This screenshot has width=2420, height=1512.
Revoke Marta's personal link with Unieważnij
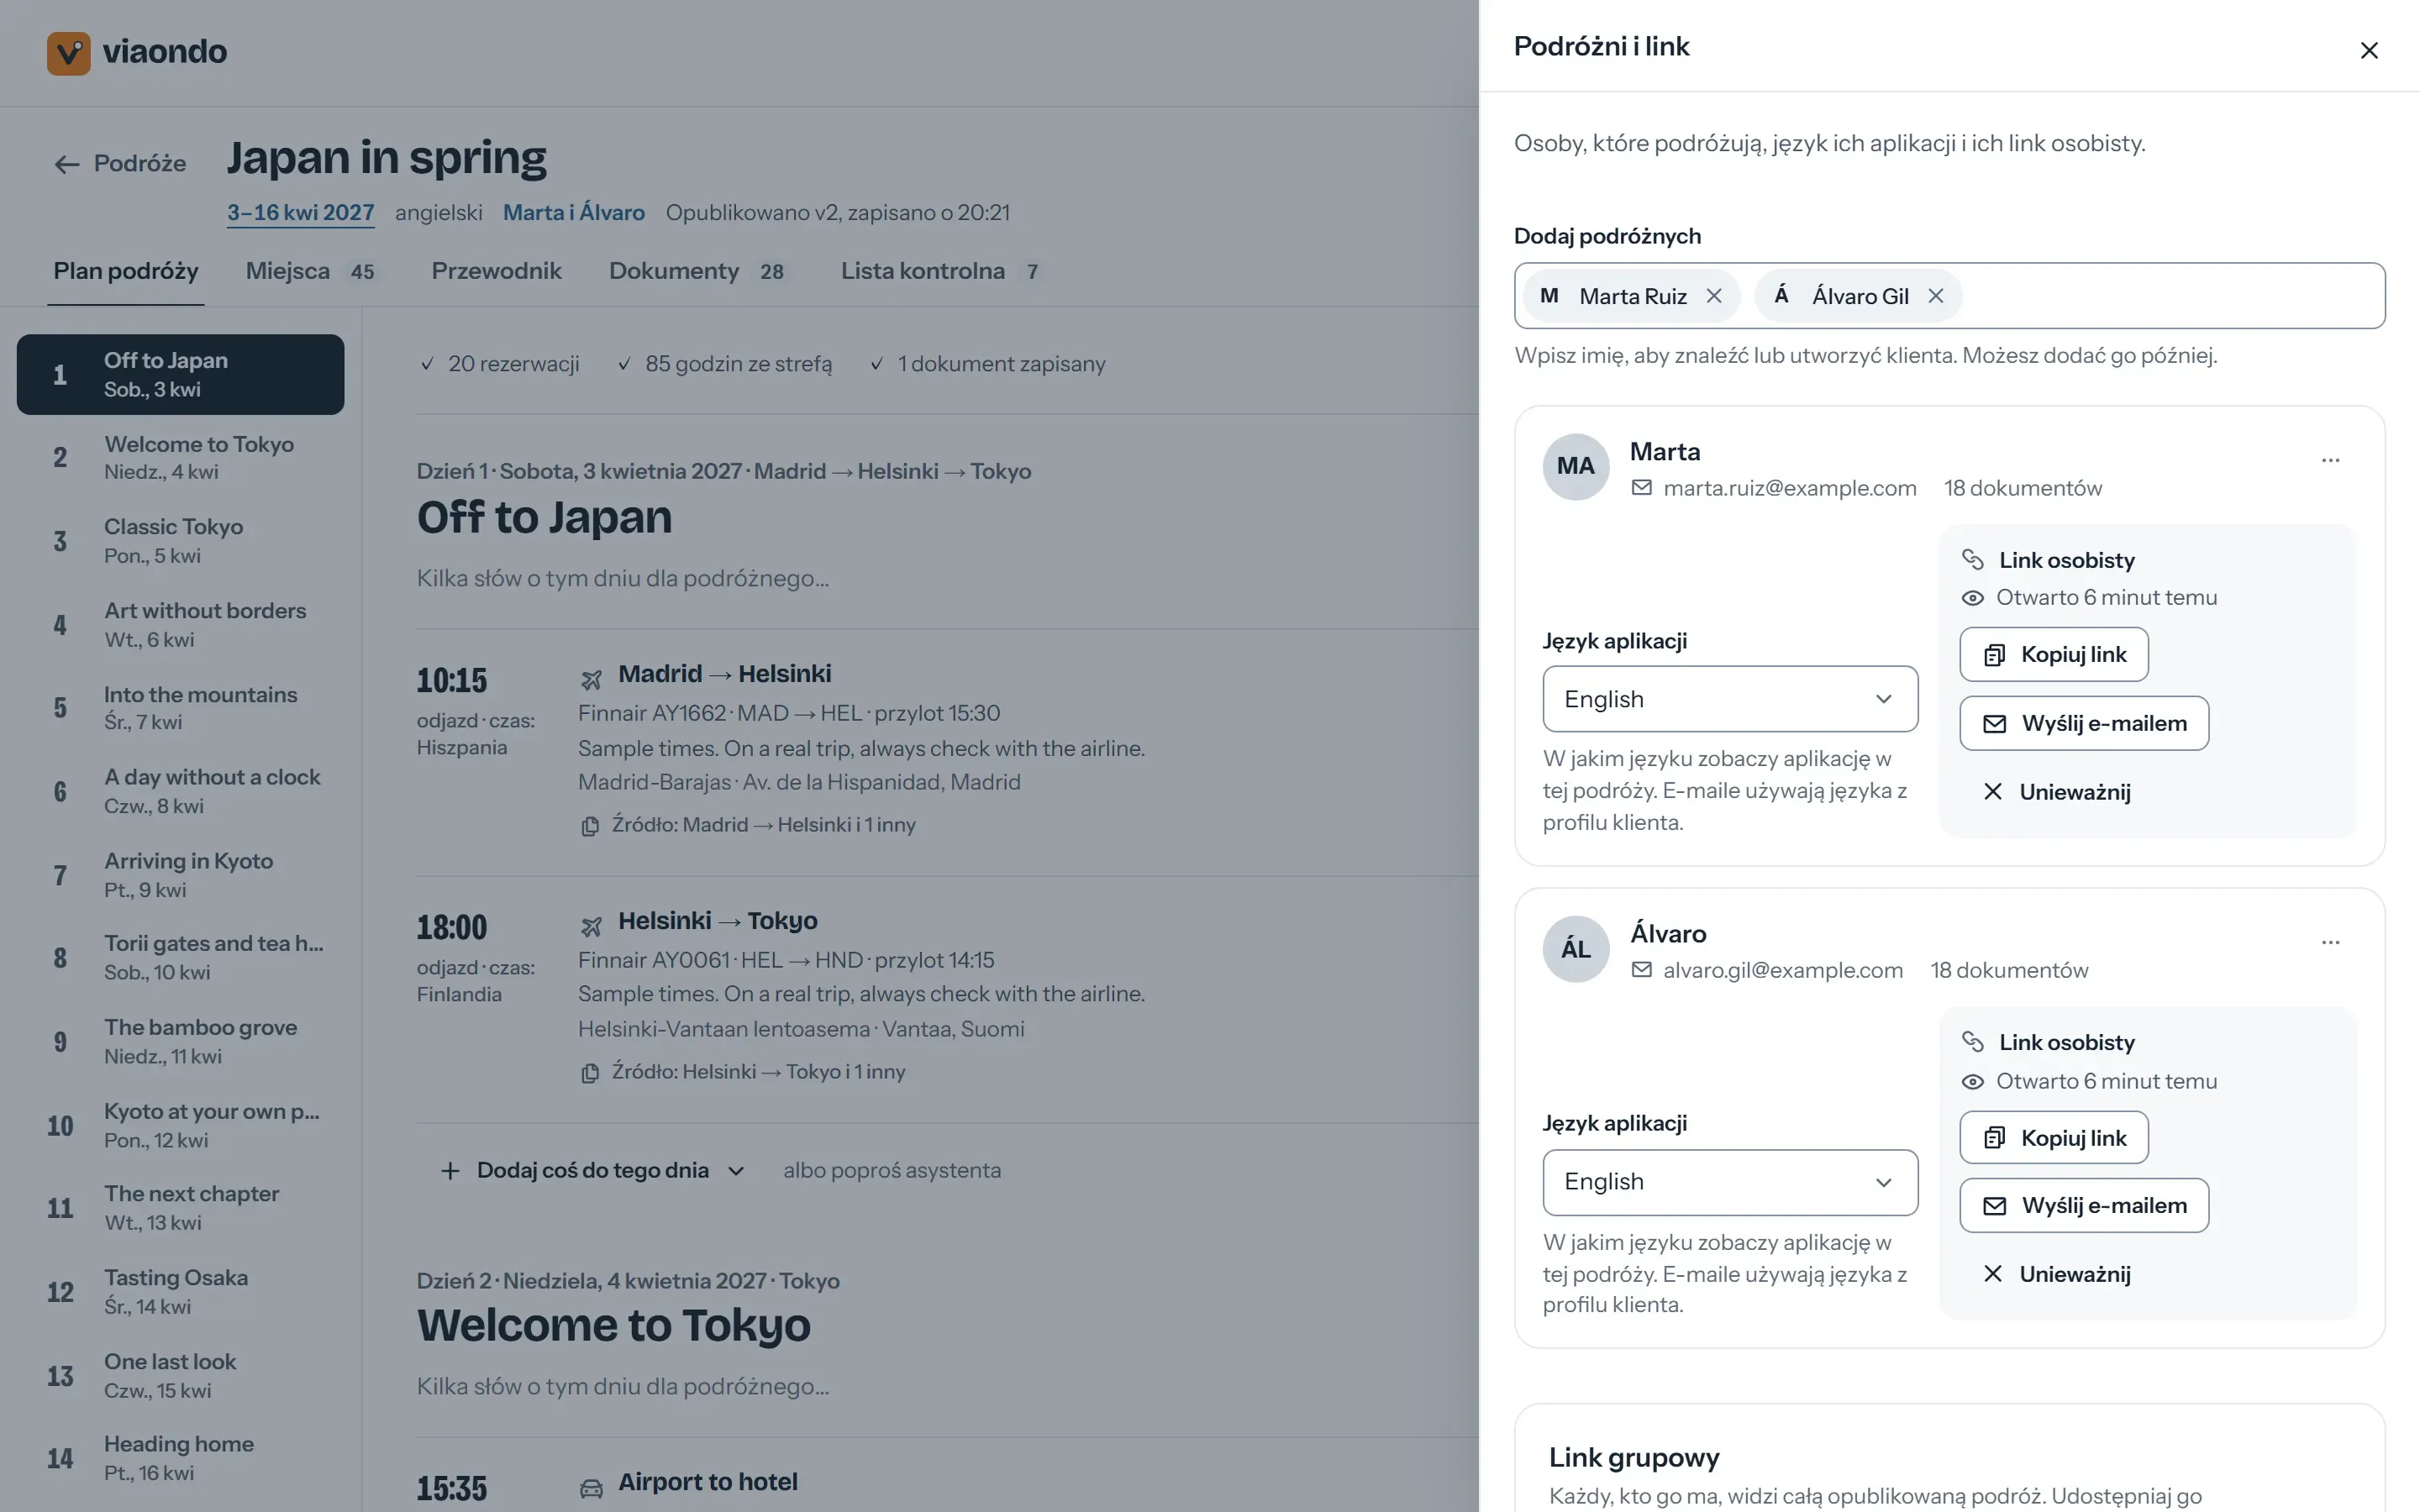[2056, 792]
